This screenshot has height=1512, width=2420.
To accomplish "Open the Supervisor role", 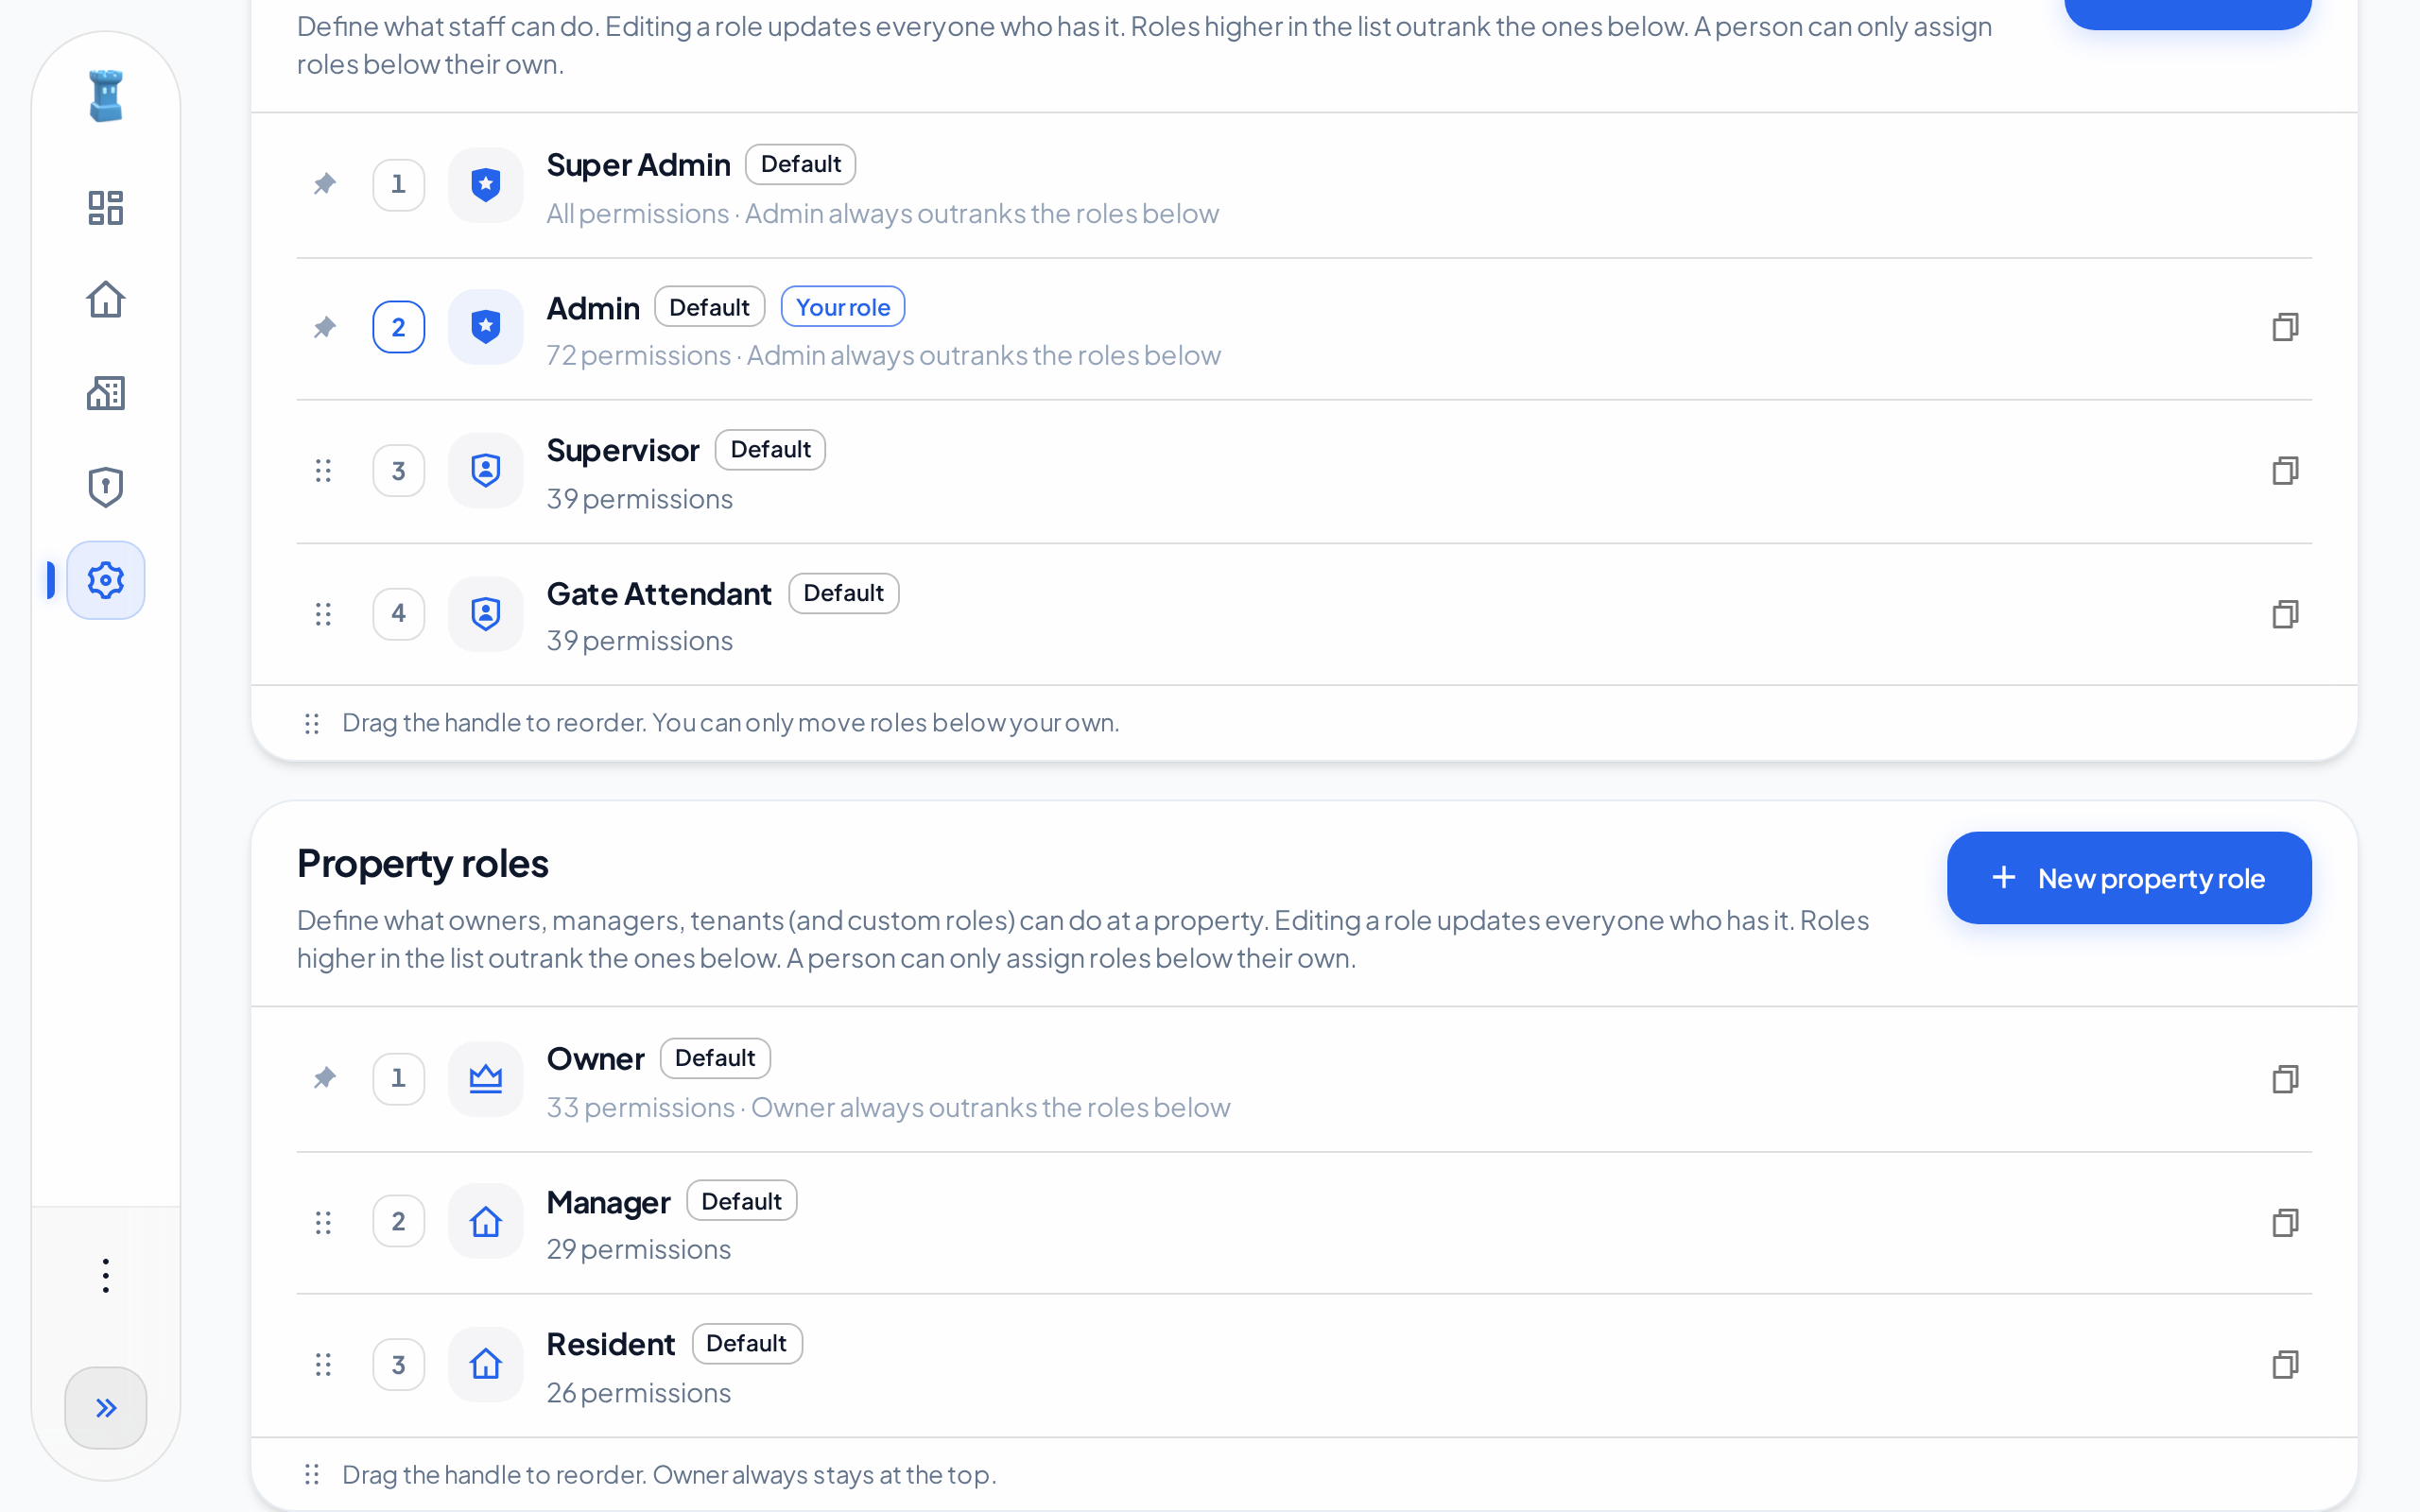I will (1304, 472).
